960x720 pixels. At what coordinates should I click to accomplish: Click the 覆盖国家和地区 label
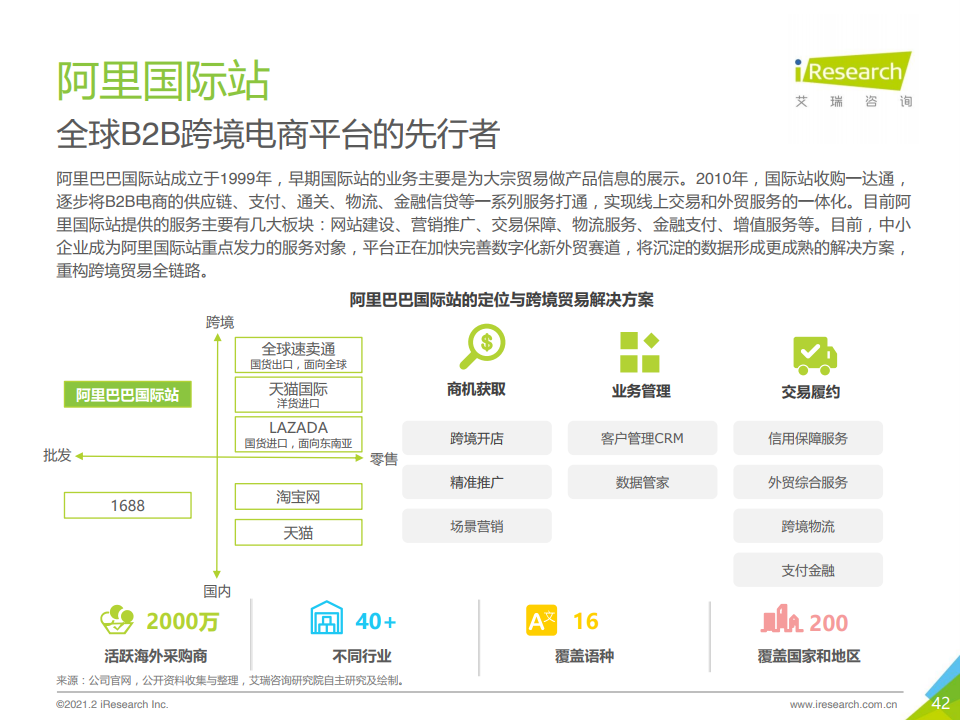[809, 656]
